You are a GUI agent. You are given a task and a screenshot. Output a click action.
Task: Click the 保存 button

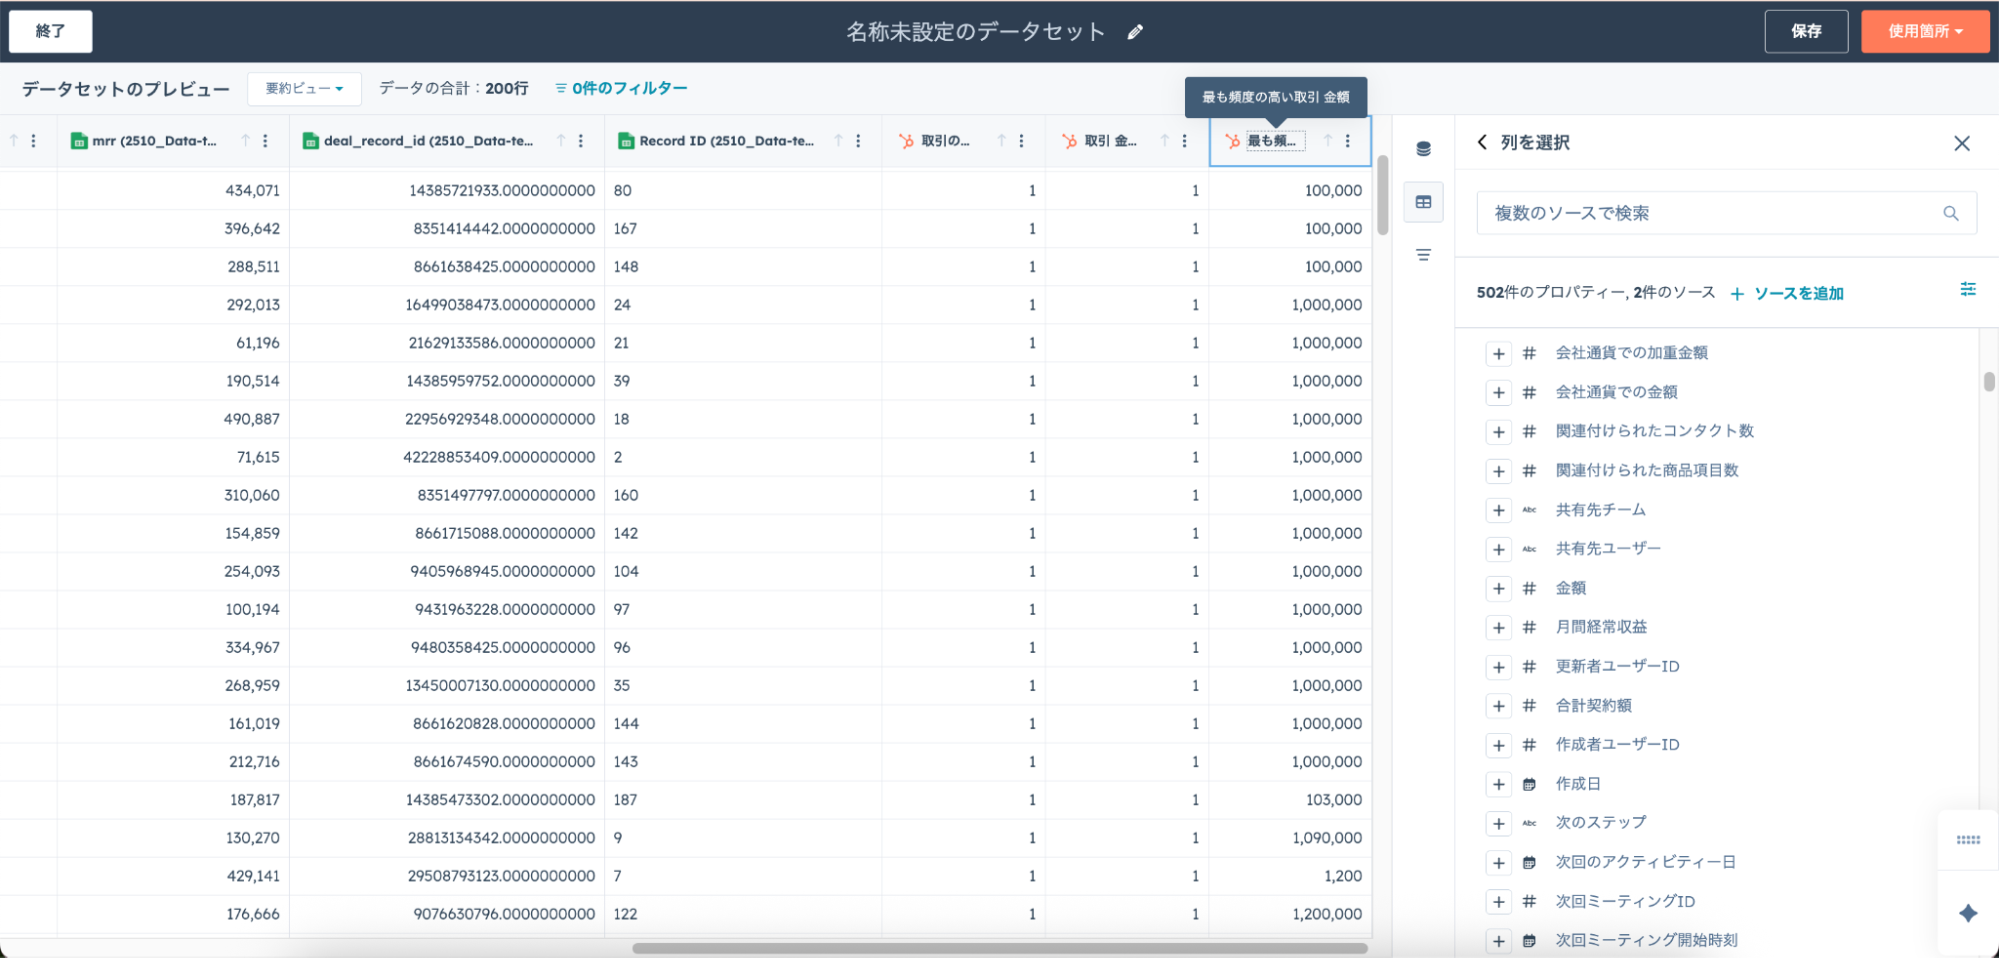(x=1805, y=32)
